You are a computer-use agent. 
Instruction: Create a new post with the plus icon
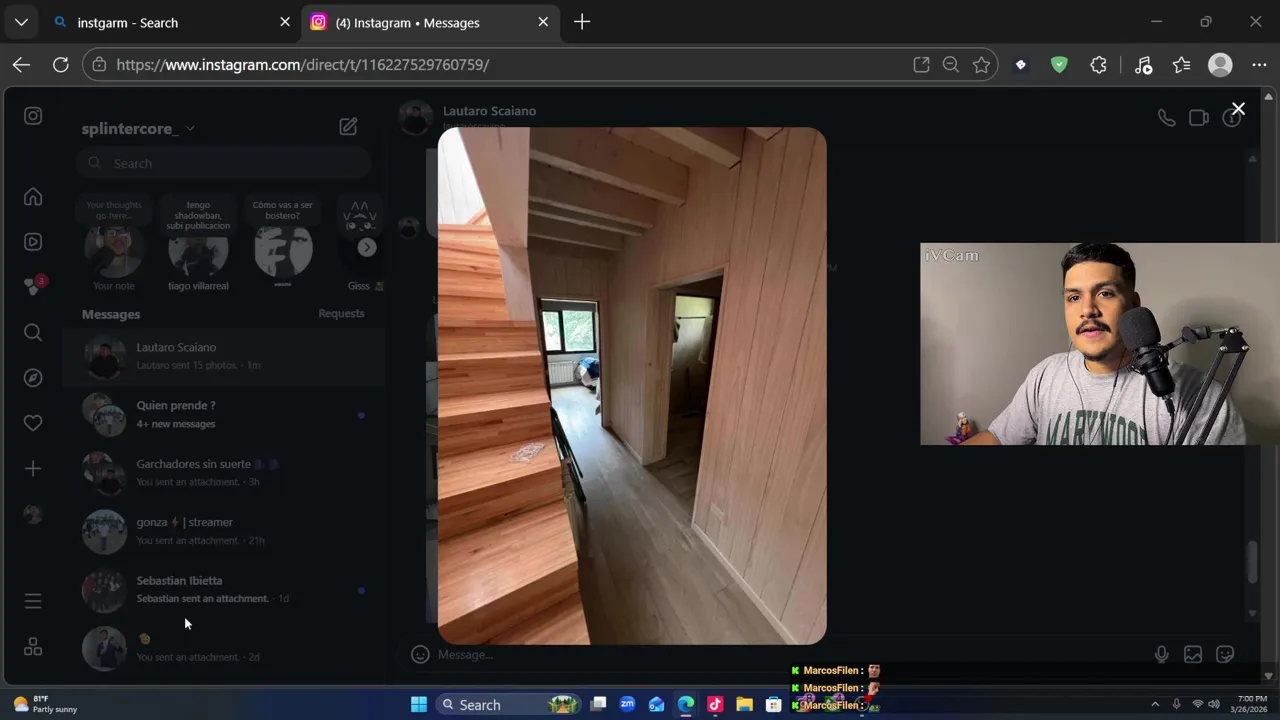pos(33,469)
